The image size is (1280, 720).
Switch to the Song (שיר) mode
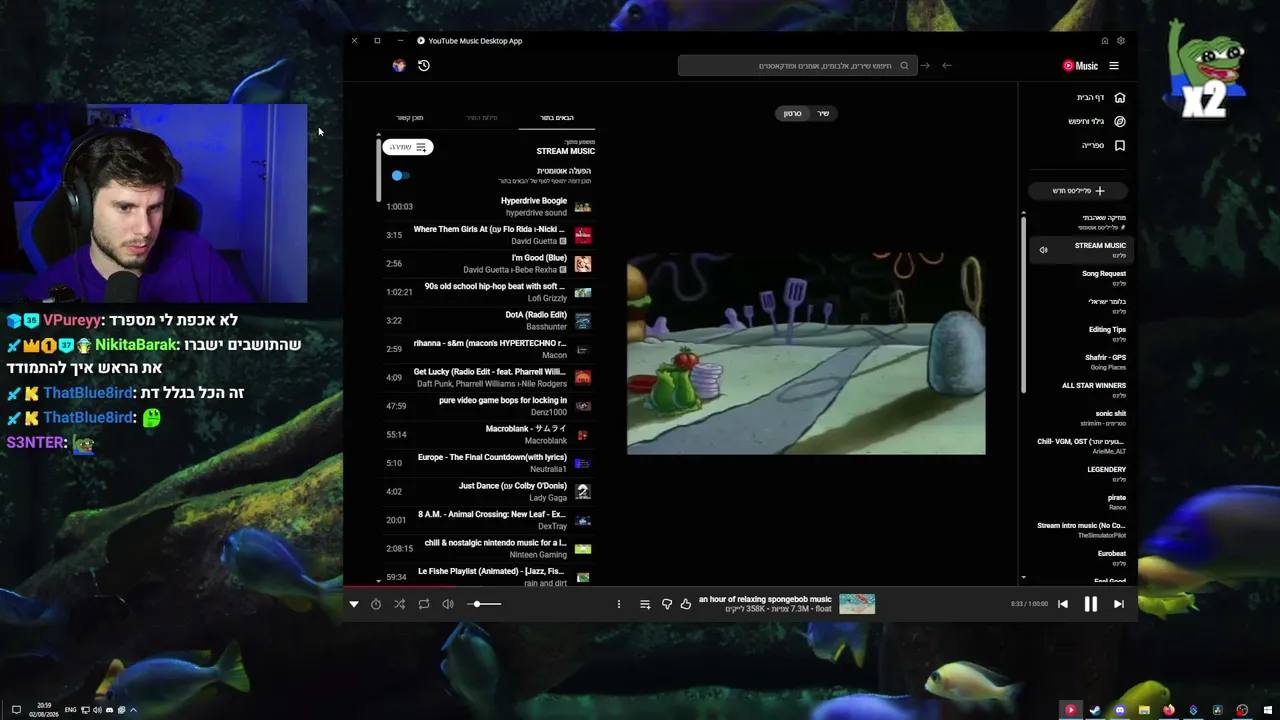[x=824, y=113]
